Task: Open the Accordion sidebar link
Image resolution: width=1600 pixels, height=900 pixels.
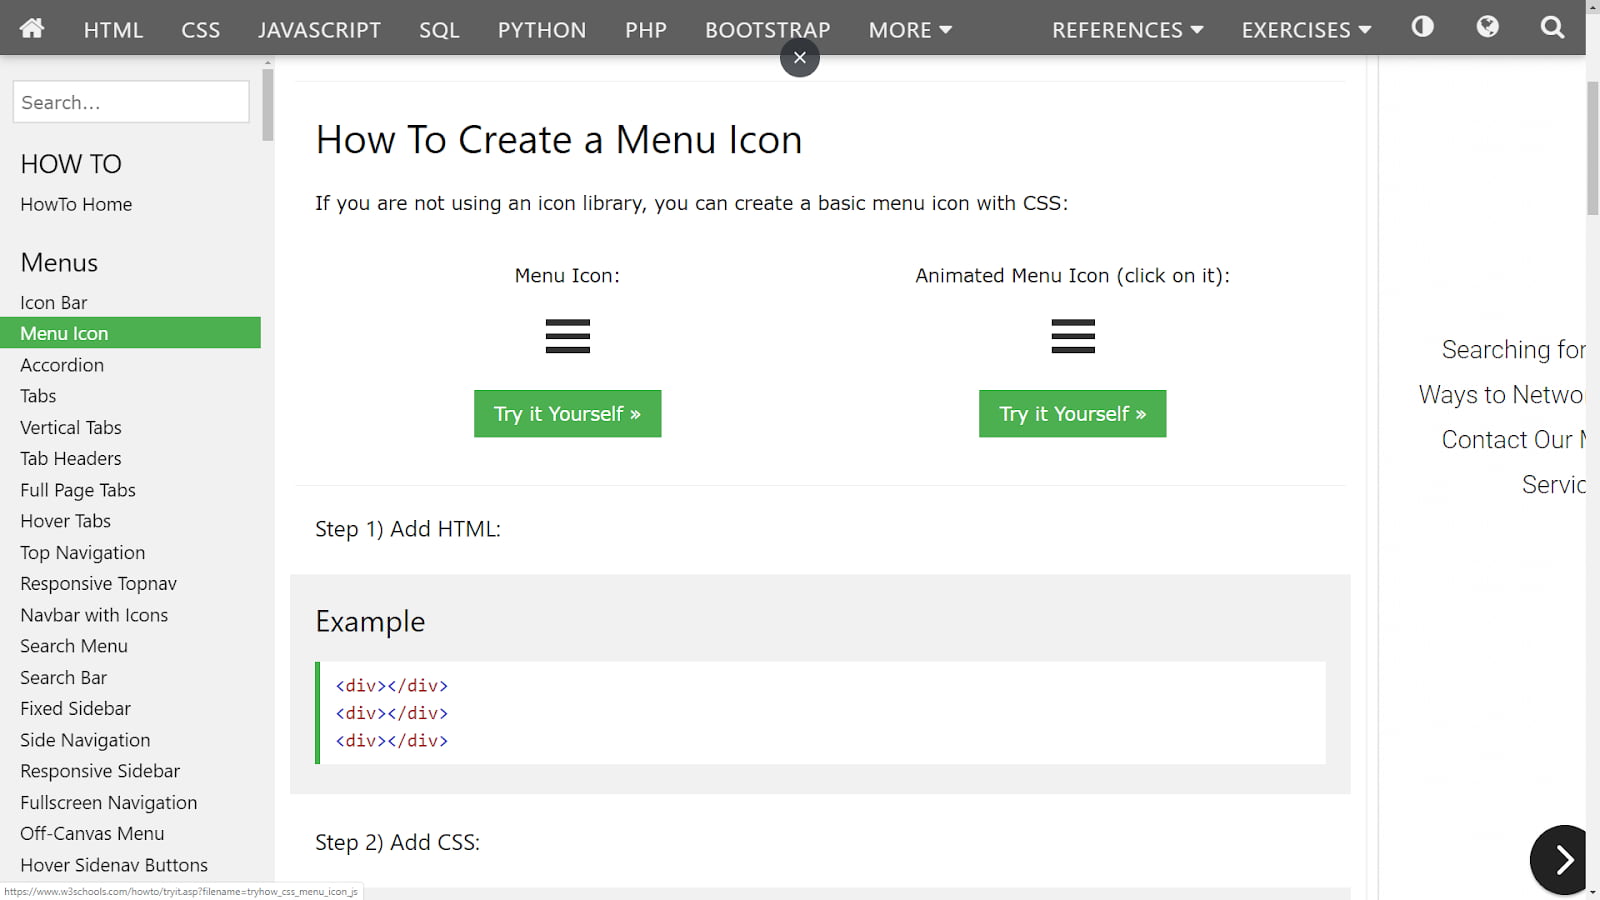Action: coord(62,365)
